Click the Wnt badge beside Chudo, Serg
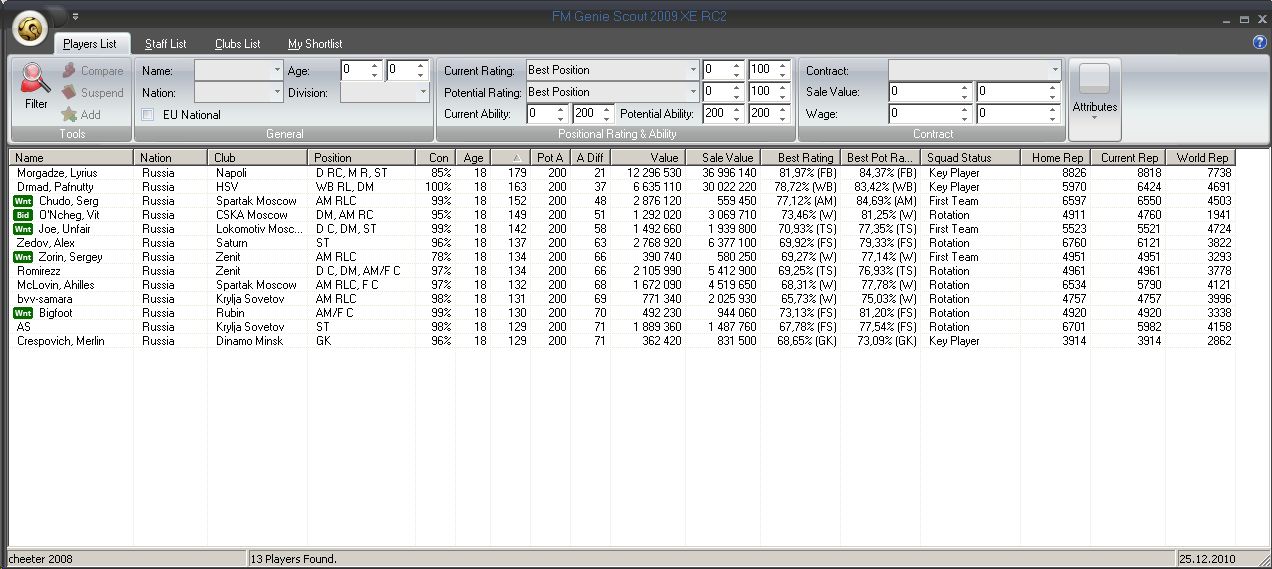The height and width of the screenshot is (569, 1272). (23, 201)
